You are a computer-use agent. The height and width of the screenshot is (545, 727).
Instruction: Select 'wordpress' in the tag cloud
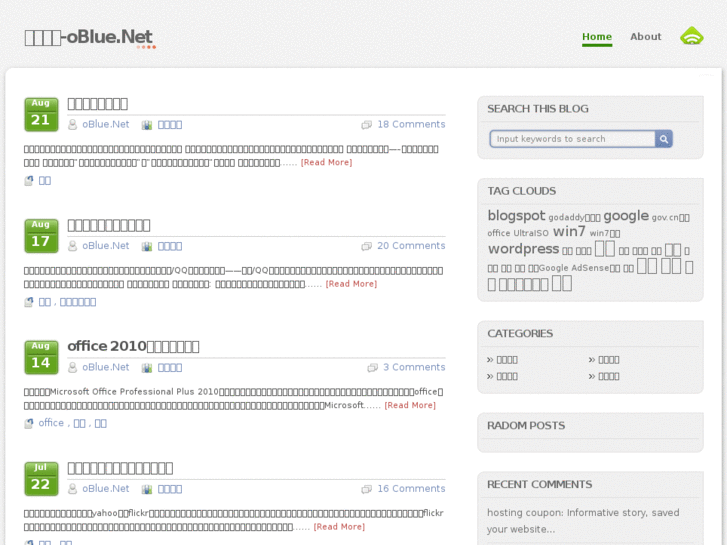(523, 249)
